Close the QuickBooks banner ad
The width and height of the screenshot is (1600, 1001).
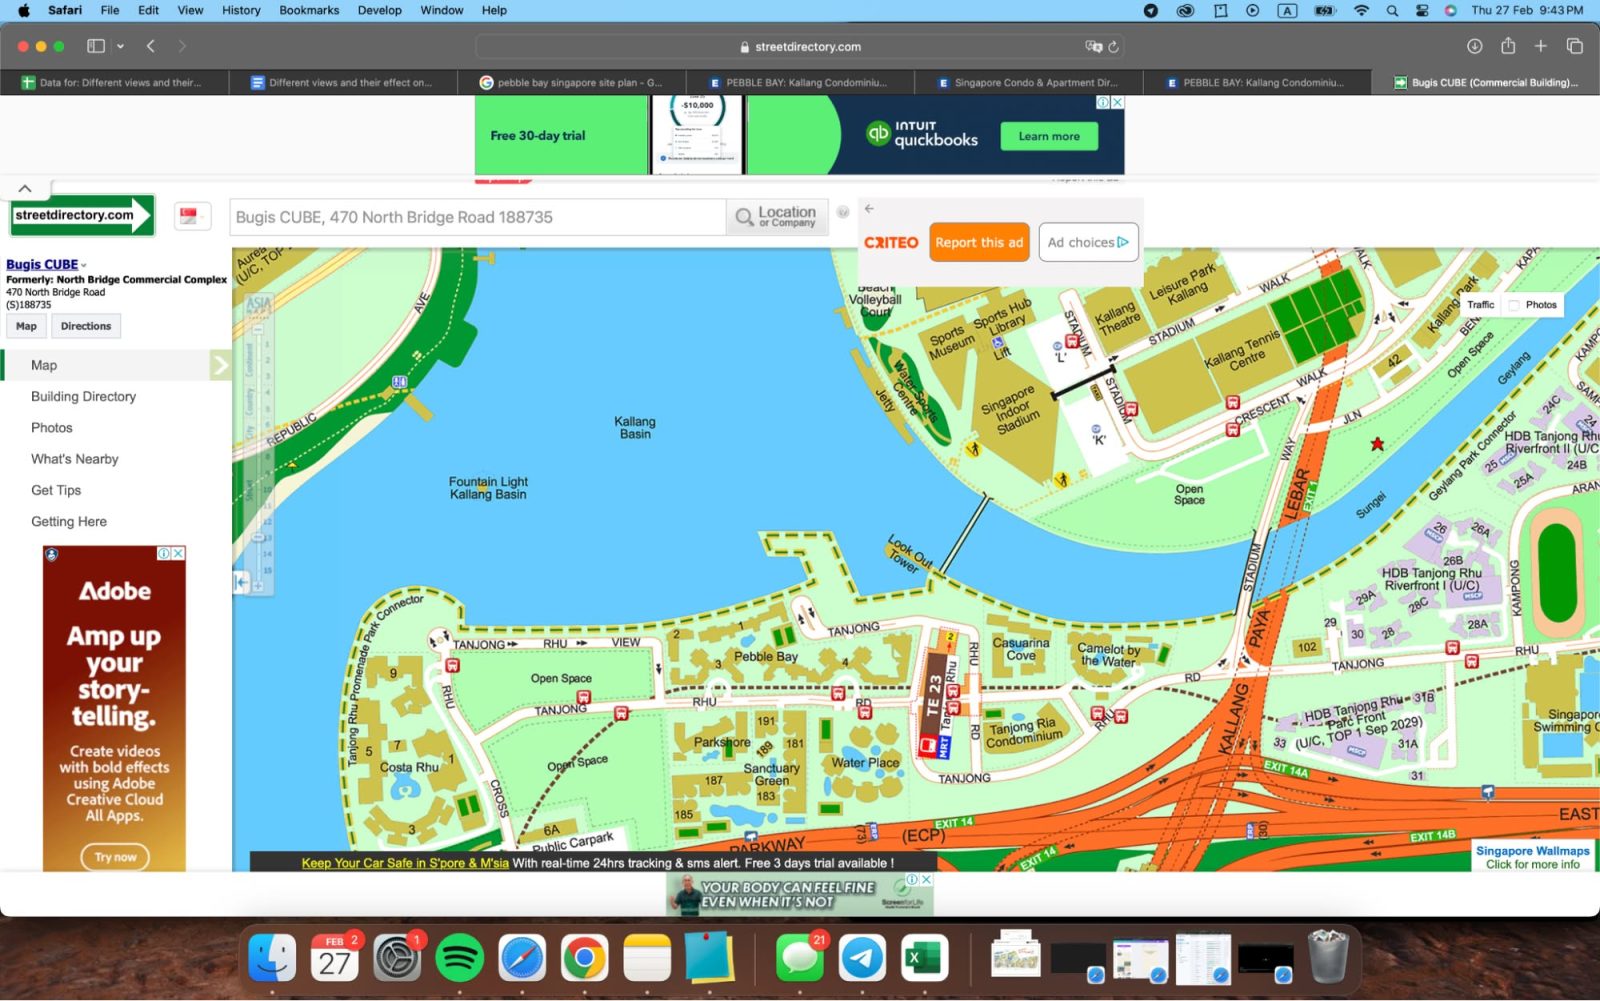click(1118, 102)
